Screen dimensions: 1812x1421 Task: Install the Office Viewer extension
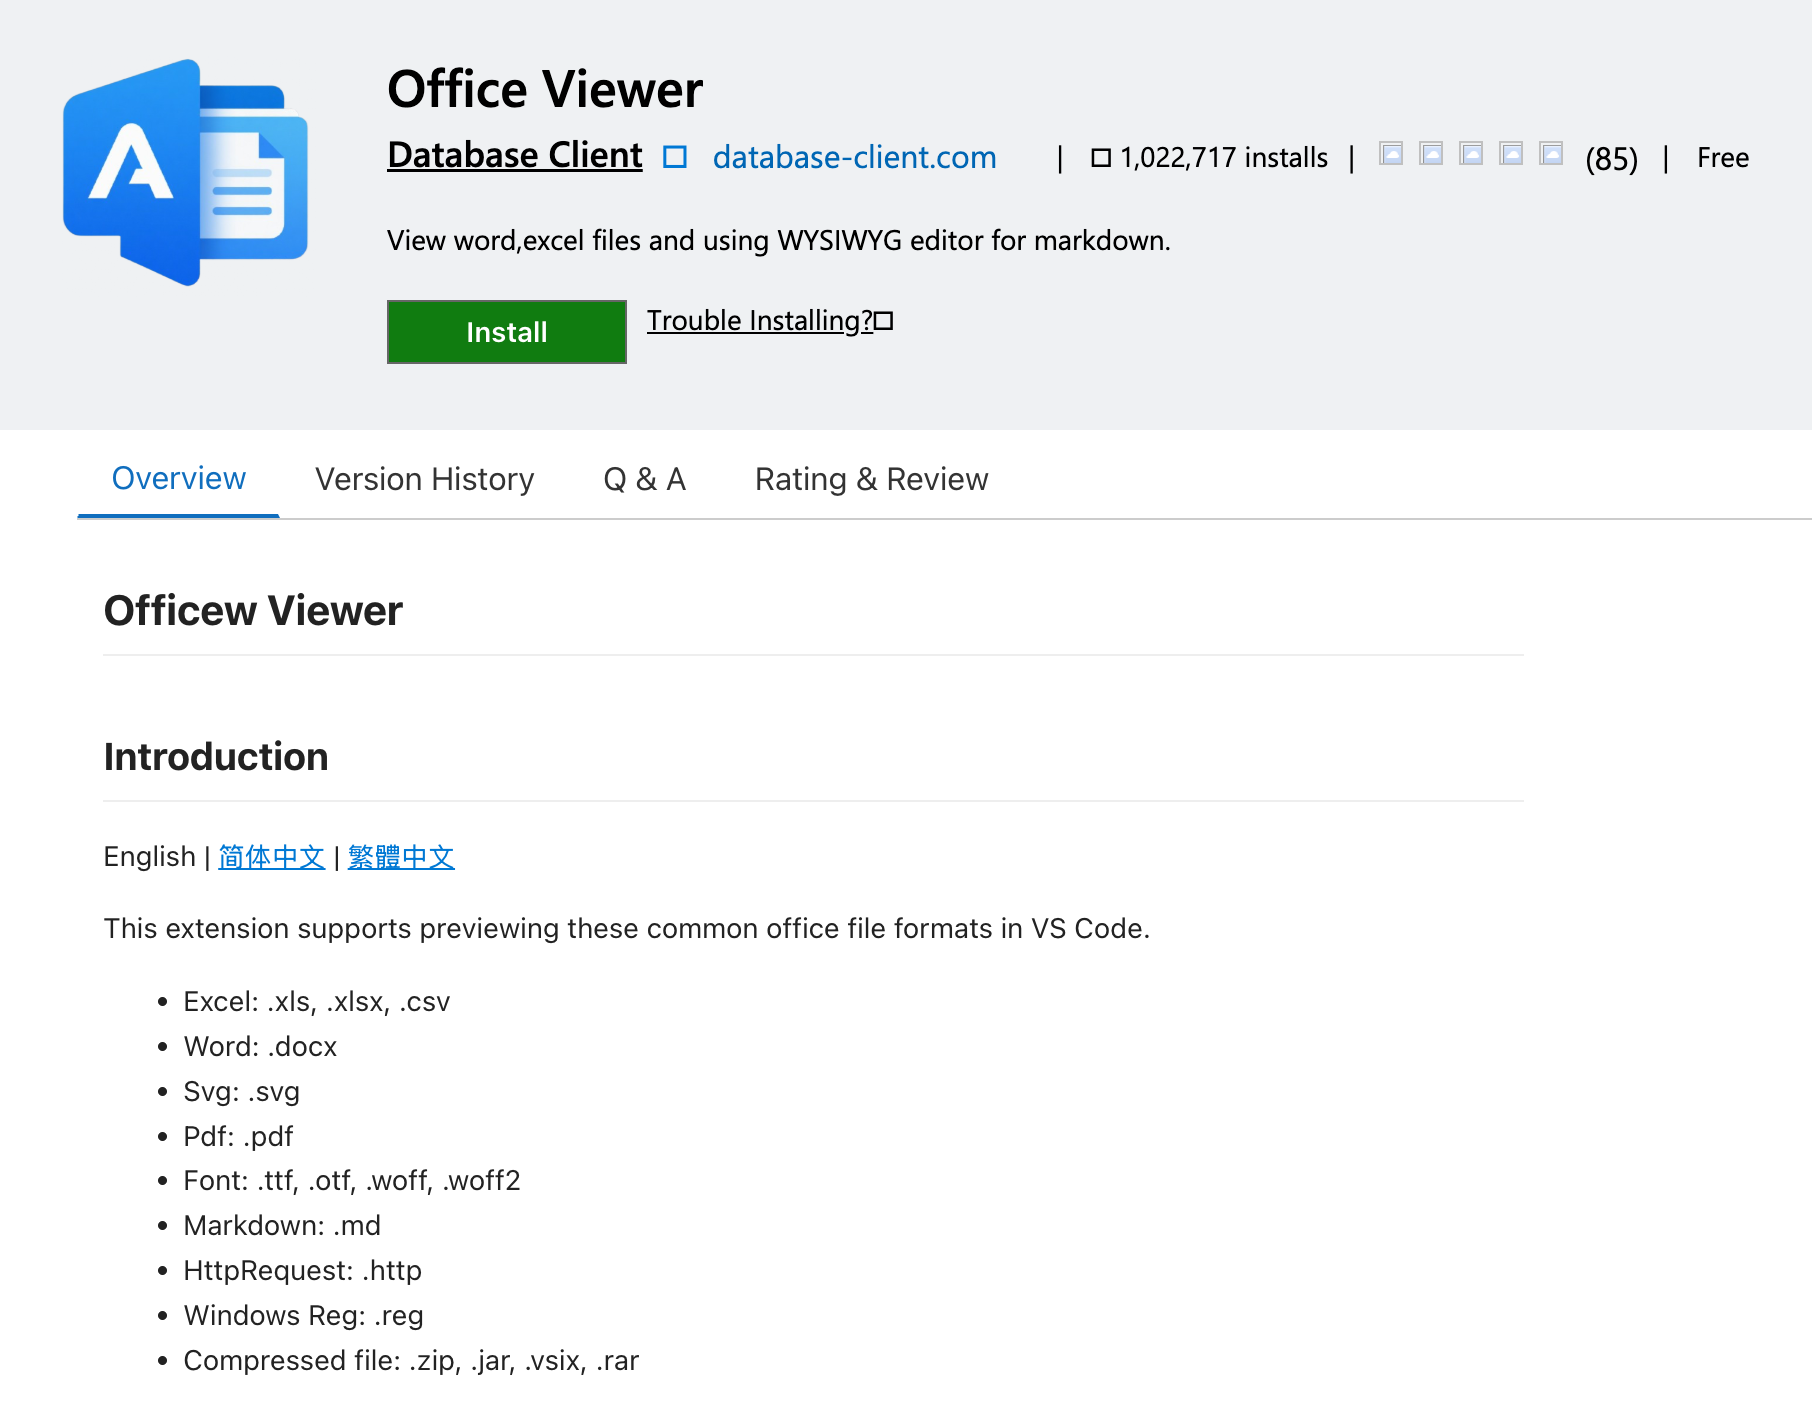[x=507, y=332]
